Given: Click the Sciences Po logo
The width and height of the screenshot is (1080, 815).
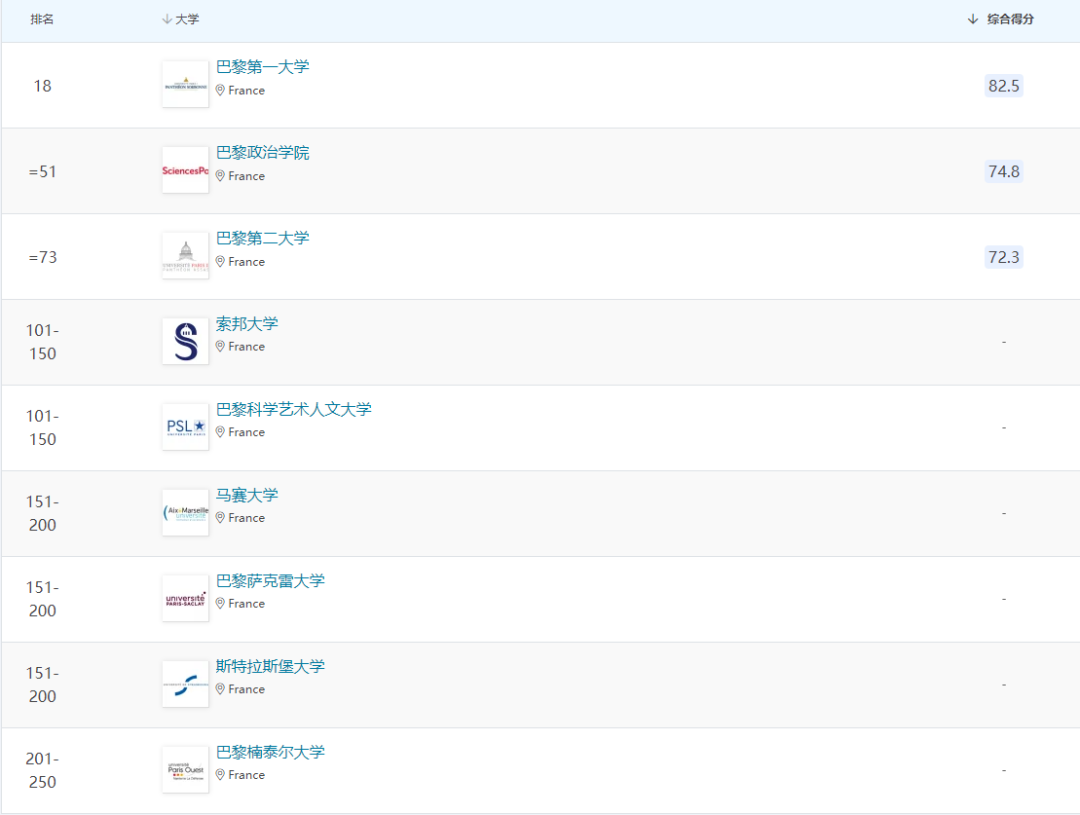Looking at the screenshot, I should (185, 170).
